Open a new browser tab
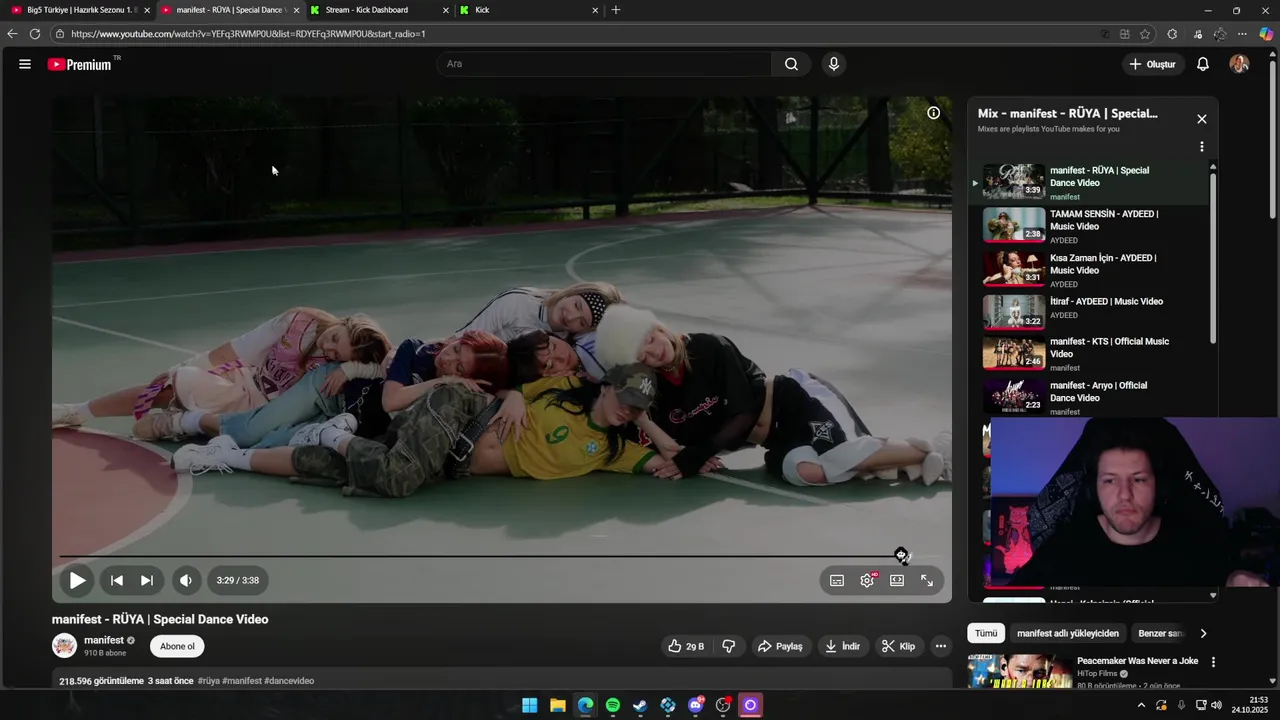The width and height of the screenshot is (1280, 720). (x=616, y=10)
